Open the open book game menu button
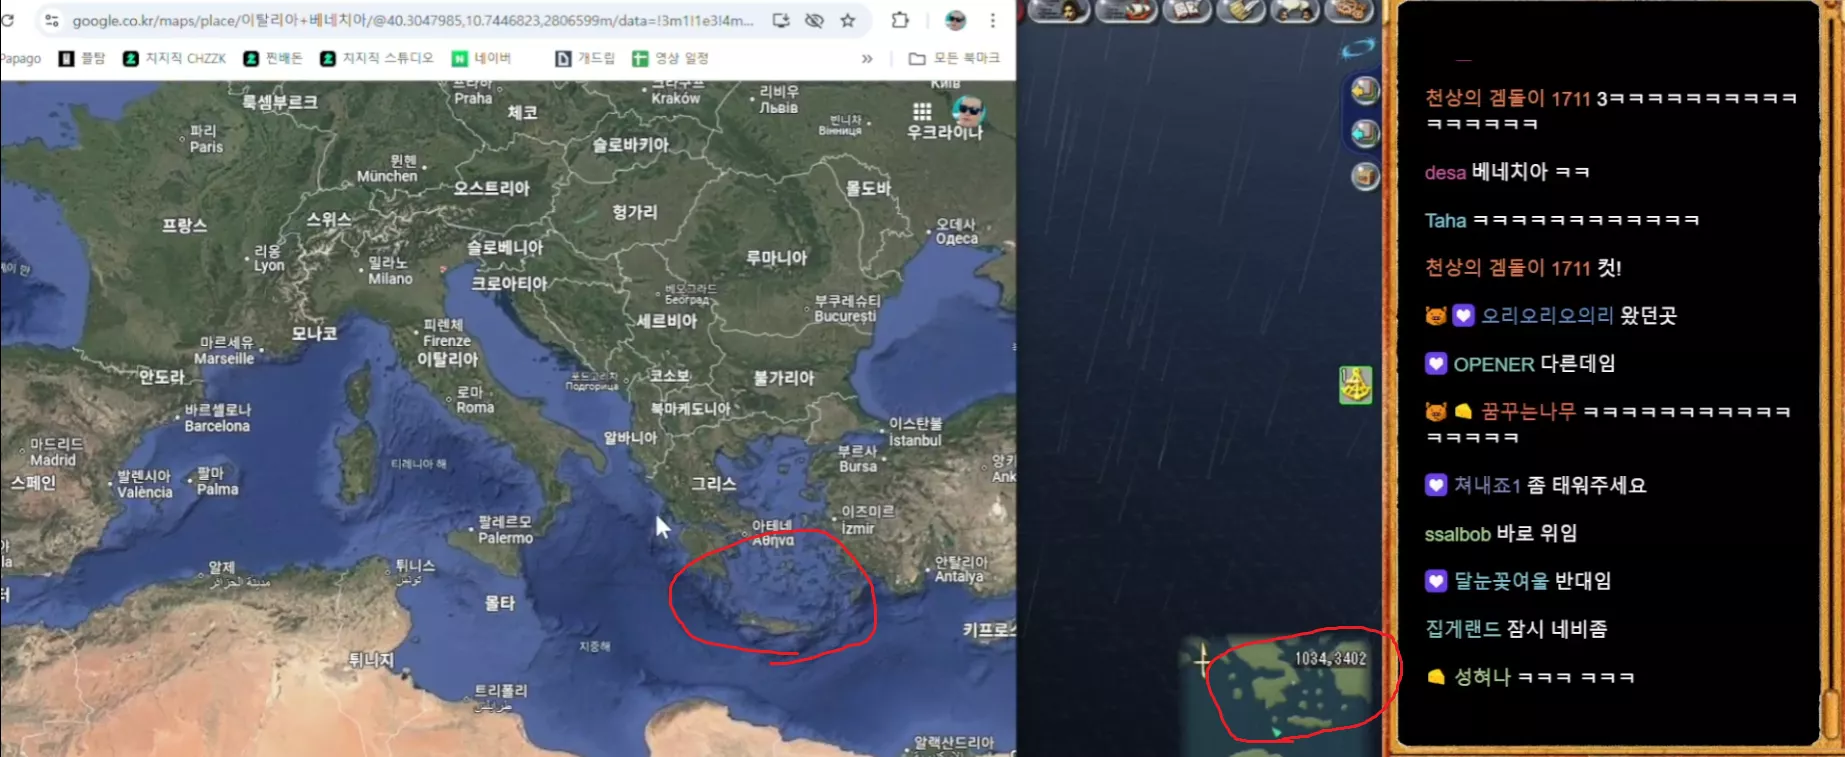Viewport: 1845px width, 757px height. [x=1187, y=10]
